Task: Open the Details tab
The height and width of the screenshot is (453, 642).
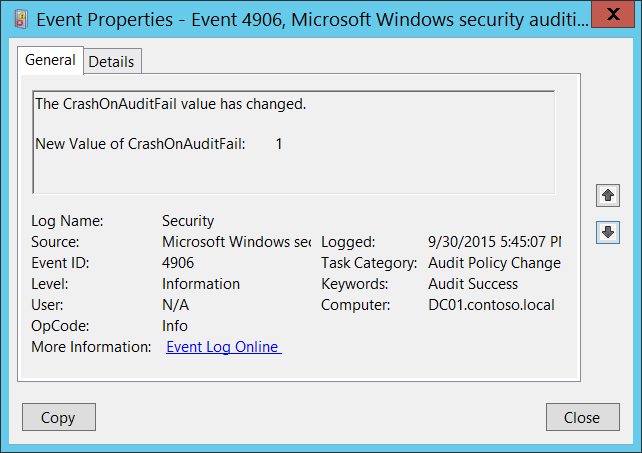Action: pos(111,61)
